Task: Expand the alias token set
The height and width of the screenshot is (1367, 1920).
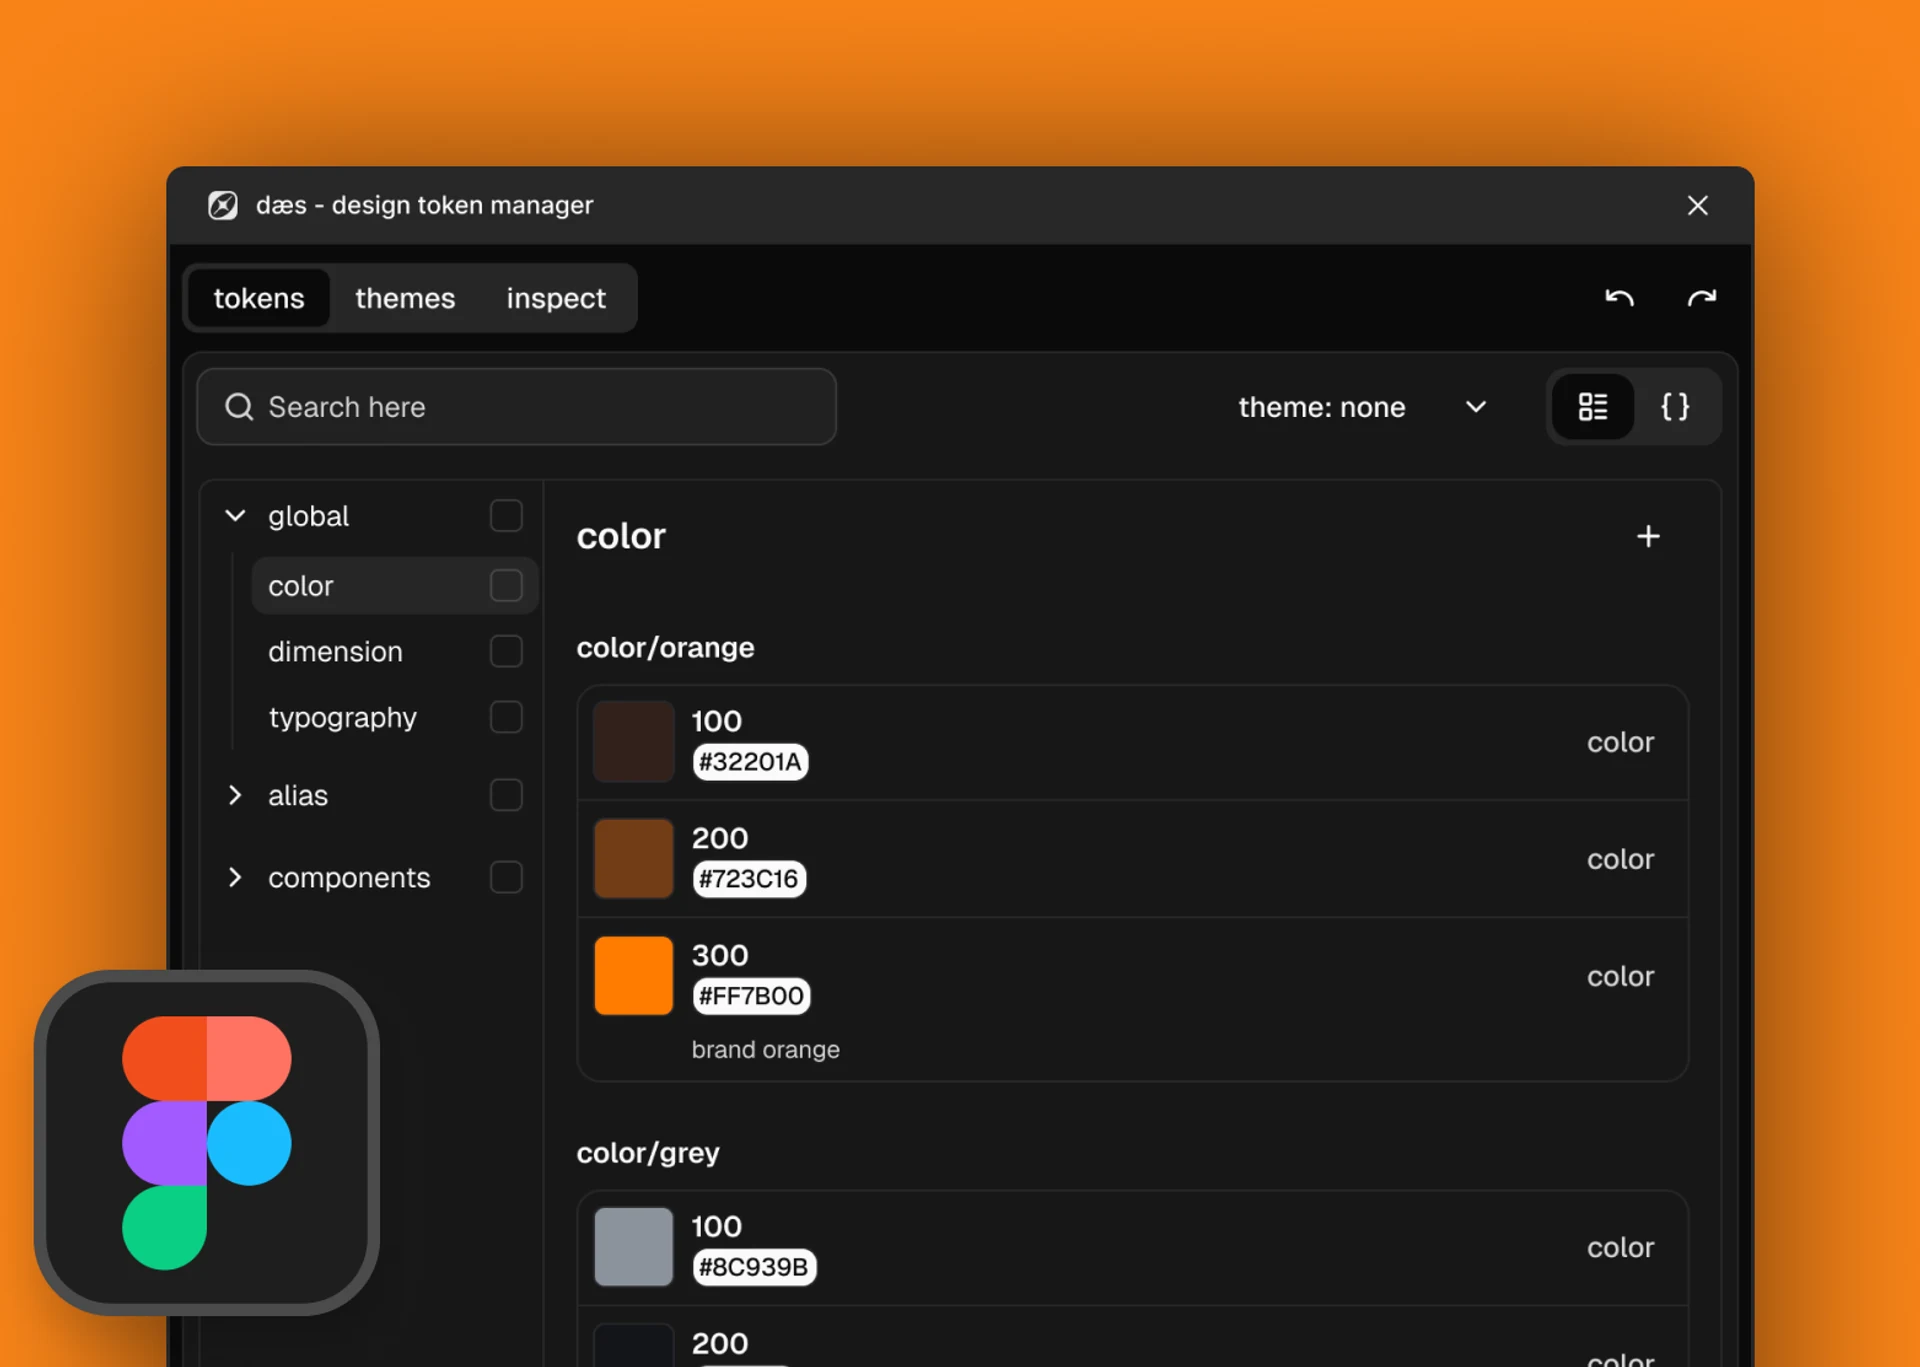Action: [235, 795]
